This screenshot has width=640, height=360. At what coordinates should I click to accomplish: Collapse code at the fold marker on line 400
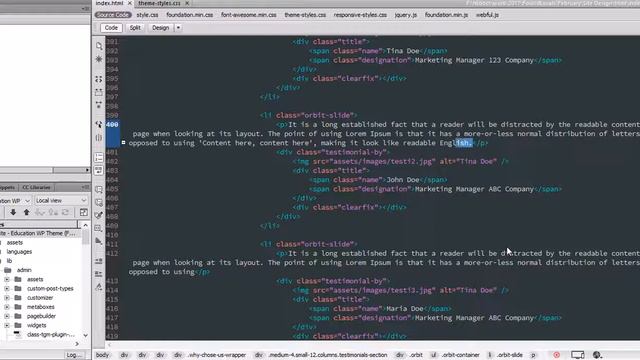(123, 142)
